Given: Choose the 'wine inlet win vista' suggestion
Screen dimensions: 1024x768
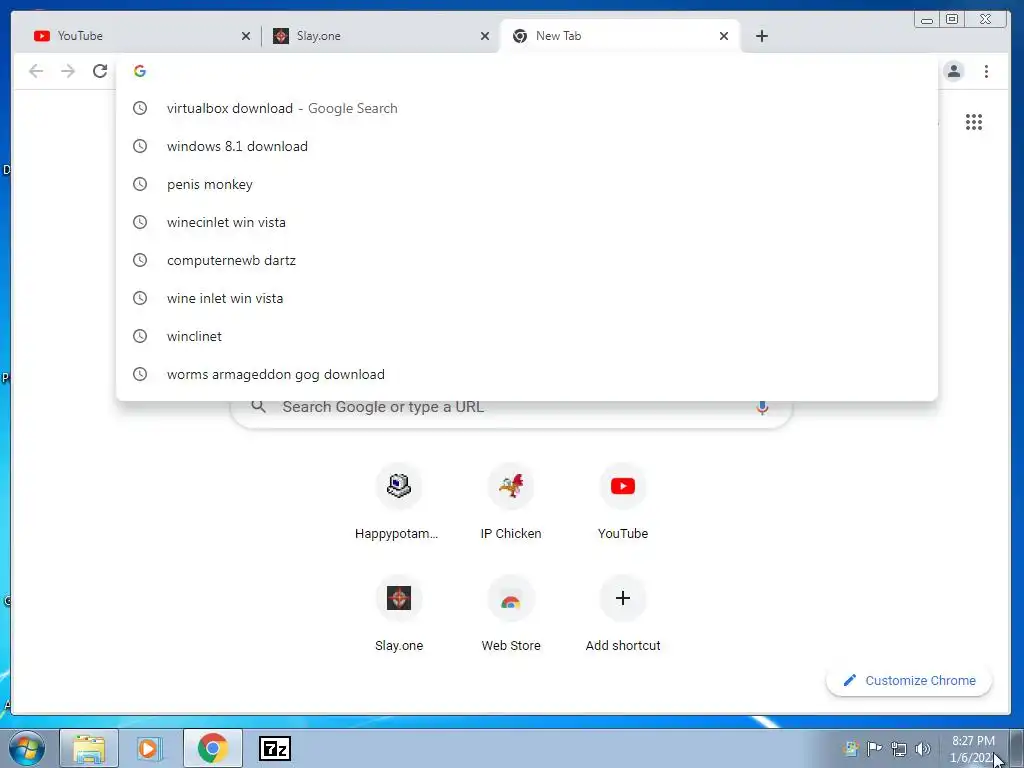Looking at the screenshot, I should (x=526, y=298).
